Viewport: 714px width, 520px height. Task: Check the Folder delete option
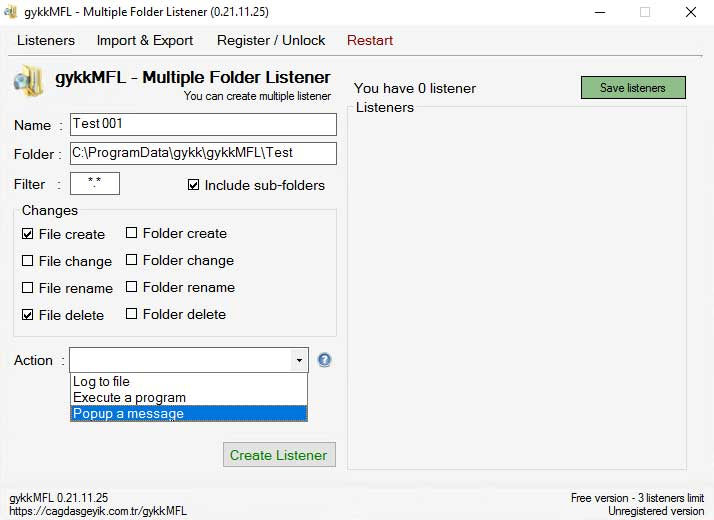tap(132, 314)
